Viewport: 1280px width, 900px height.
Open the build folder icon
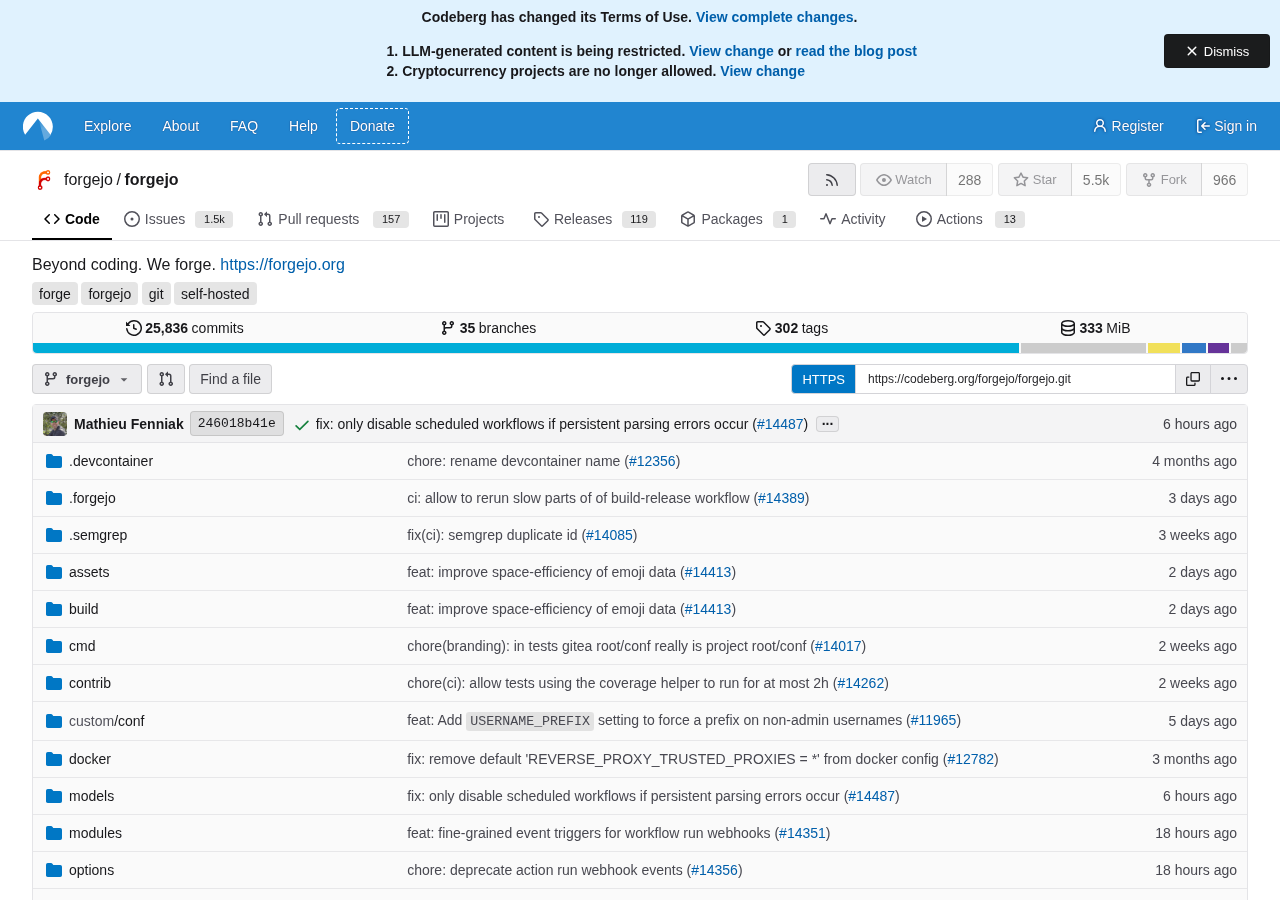point(54,609)
